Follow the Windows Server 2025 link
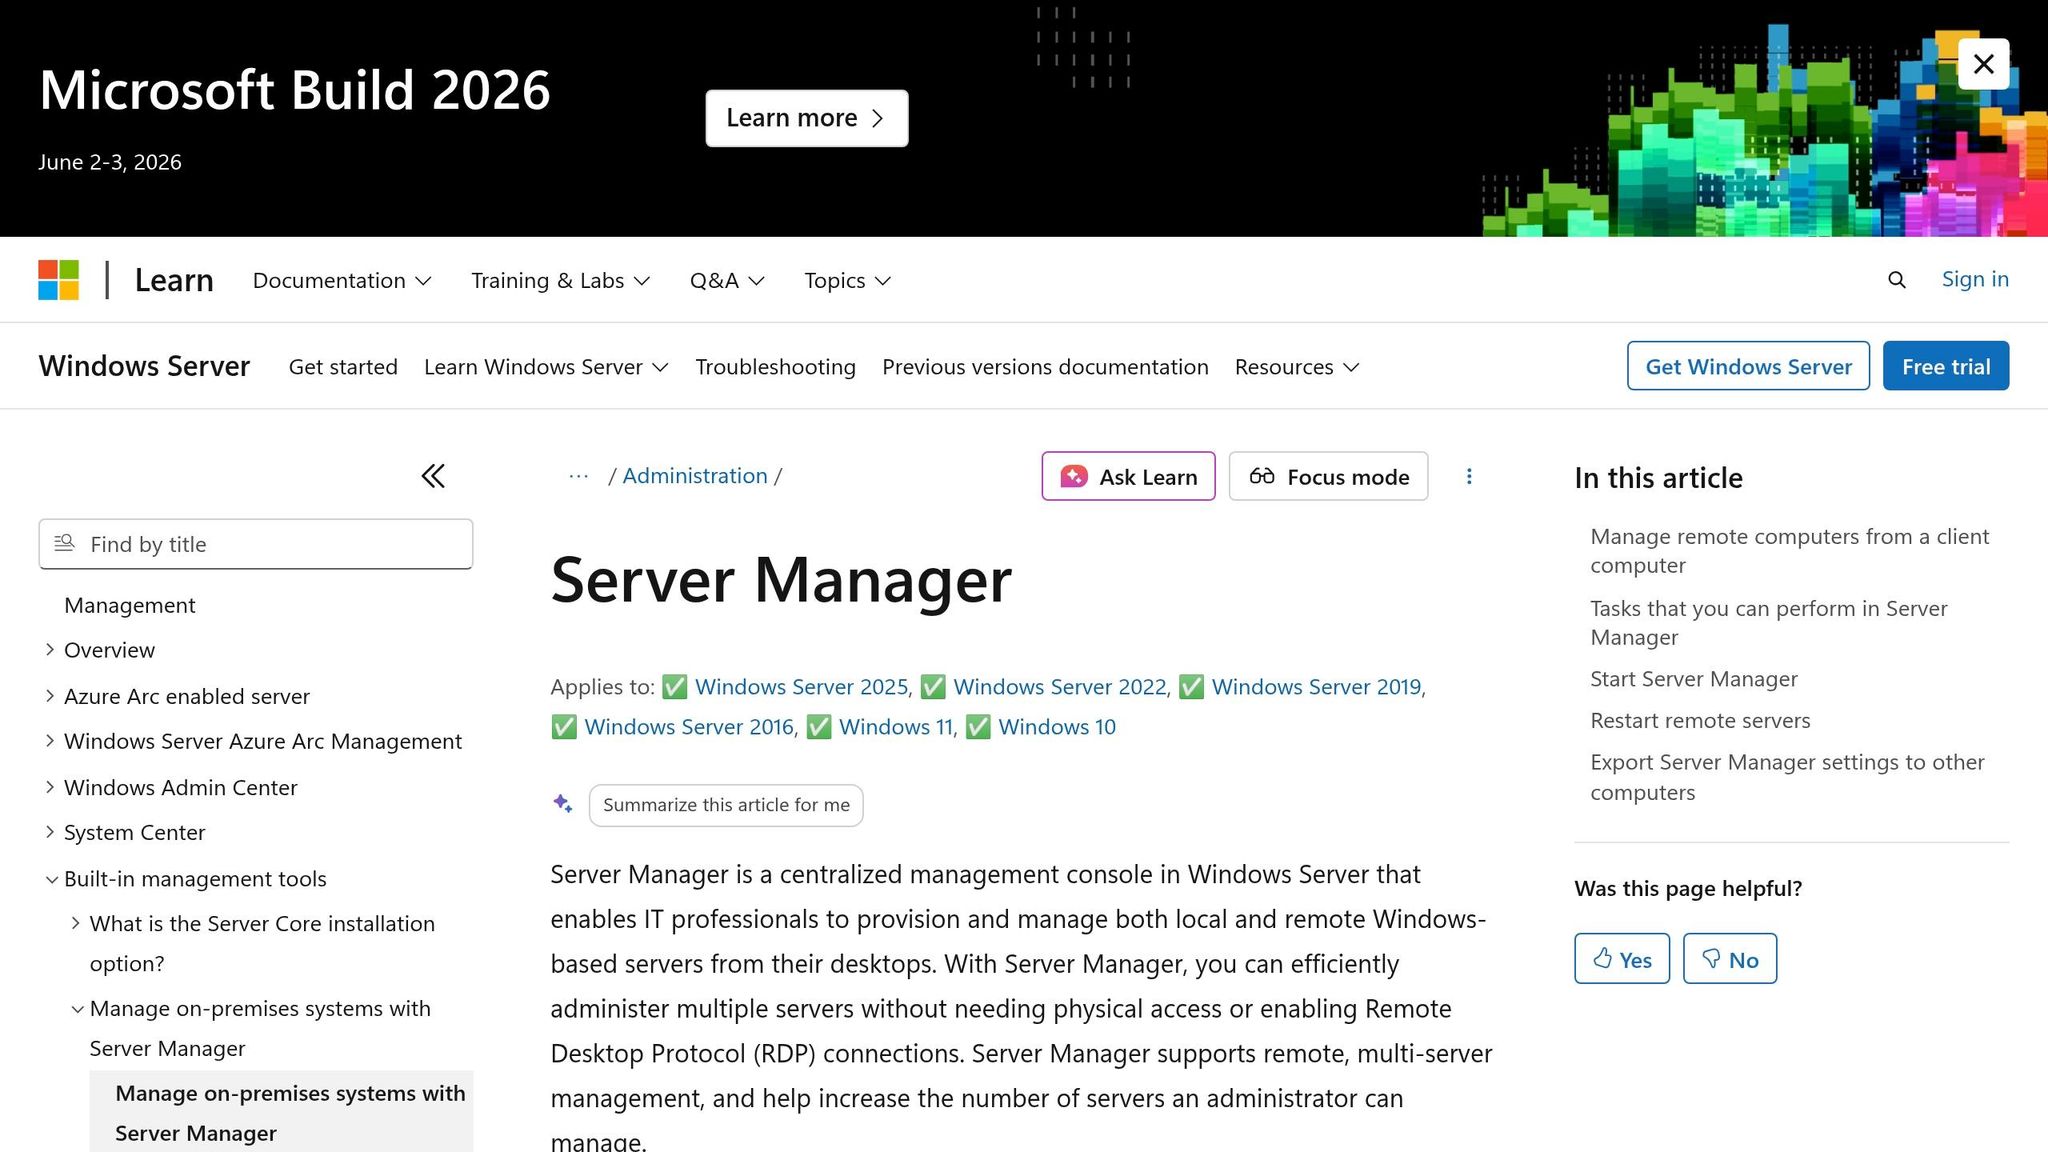Viewport: 2048px width, 1152px height. pyautogui.click(x=800, y=686)
